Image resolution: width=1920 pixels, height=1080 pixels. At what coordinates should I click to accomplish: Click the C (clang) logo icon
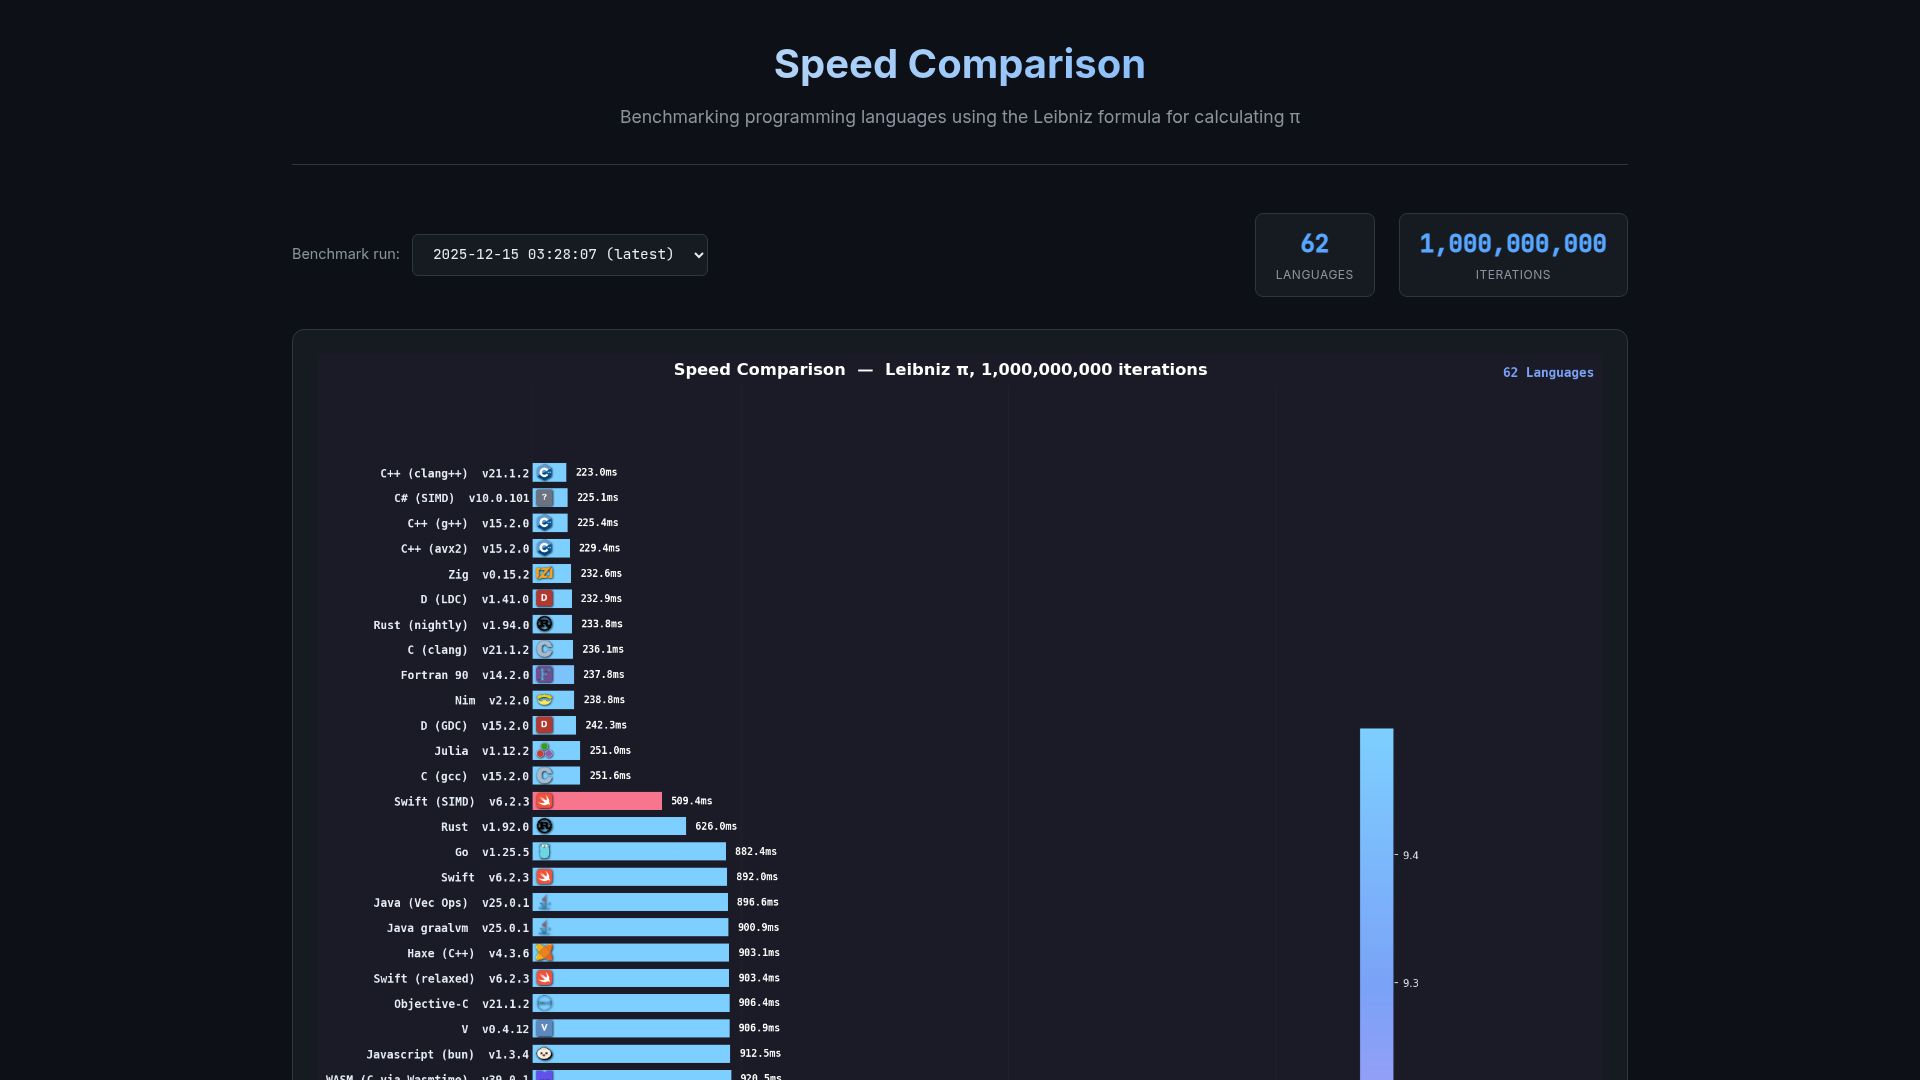(544, 650)
